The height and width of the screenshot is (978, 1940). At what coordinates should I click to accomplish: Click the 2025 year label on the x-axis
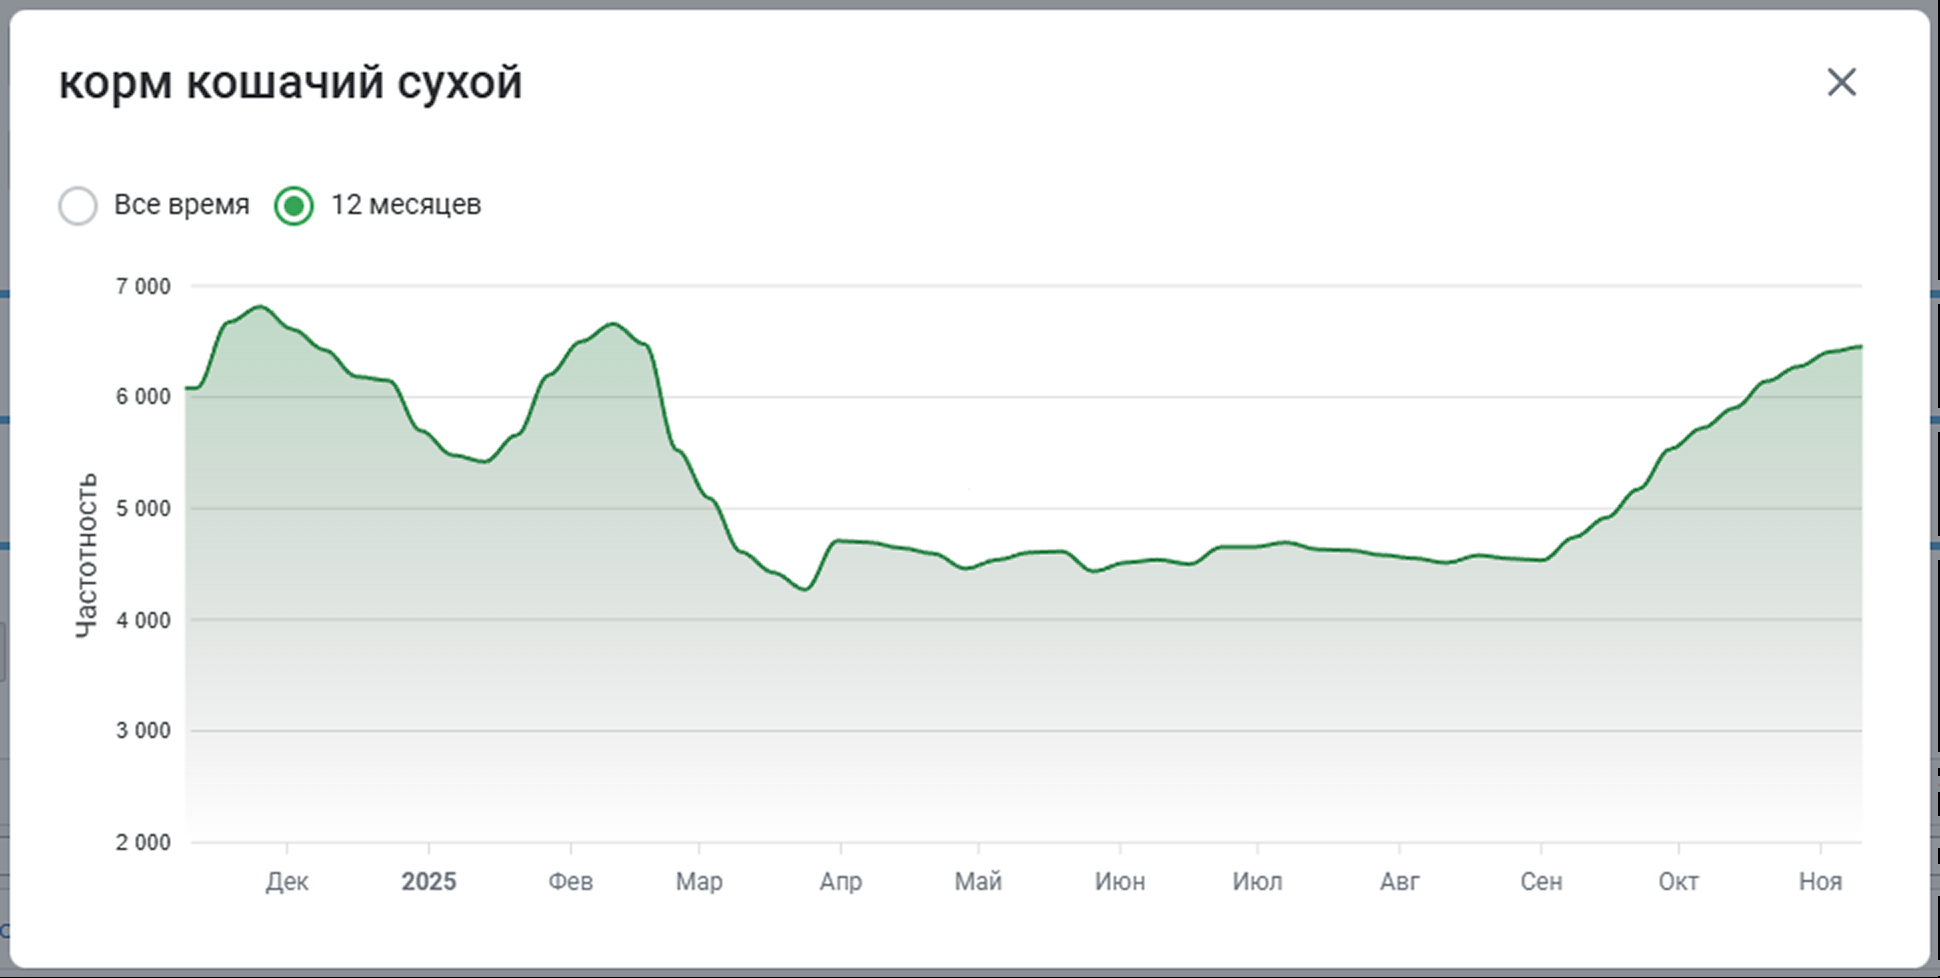point(428,881)
